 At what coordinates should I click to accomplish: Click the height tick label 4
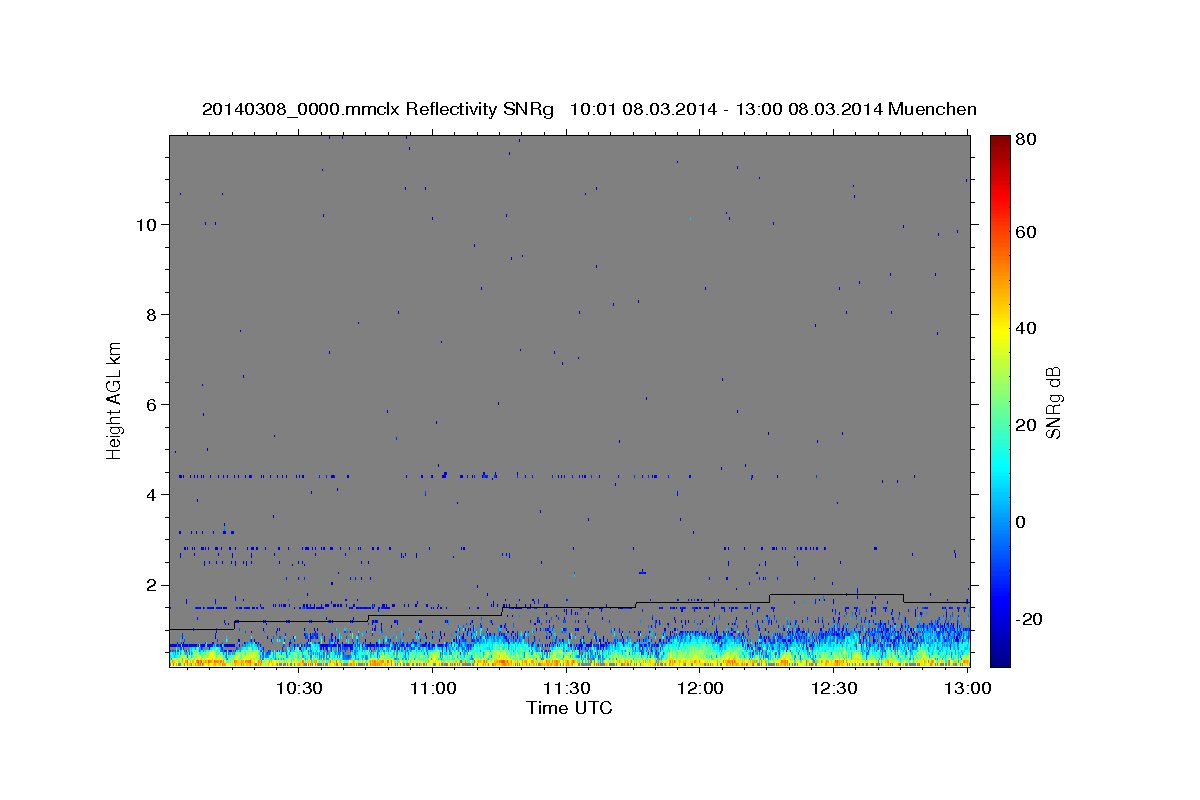click(153, 495)
